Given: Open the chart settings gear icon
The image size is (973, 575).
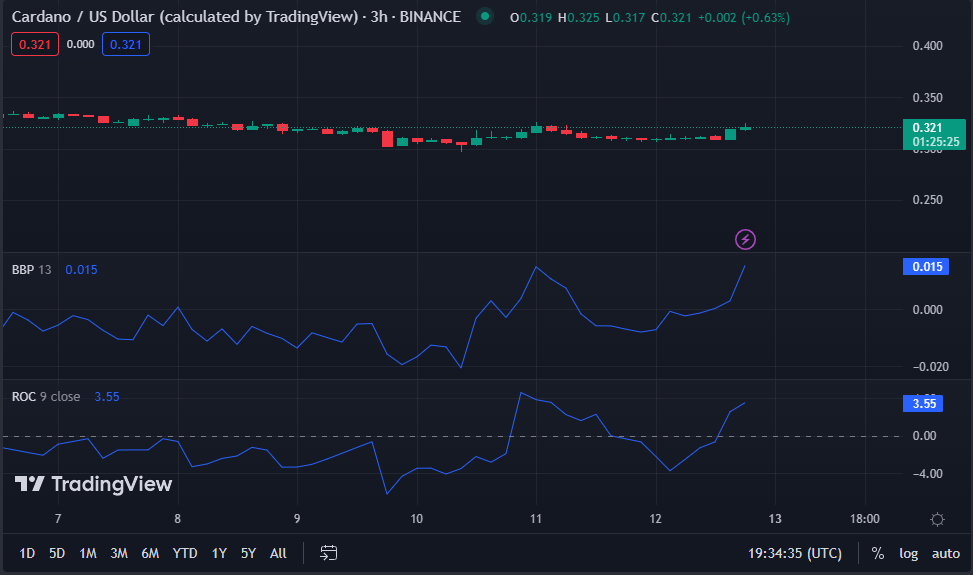Looking at the screenshot, I should point(937,519).
